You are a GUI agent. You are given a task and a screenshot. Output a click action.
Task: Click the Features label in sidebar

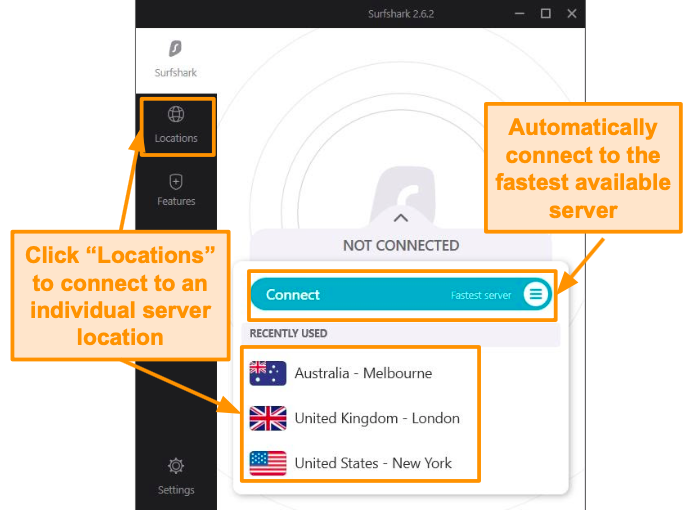176,201
